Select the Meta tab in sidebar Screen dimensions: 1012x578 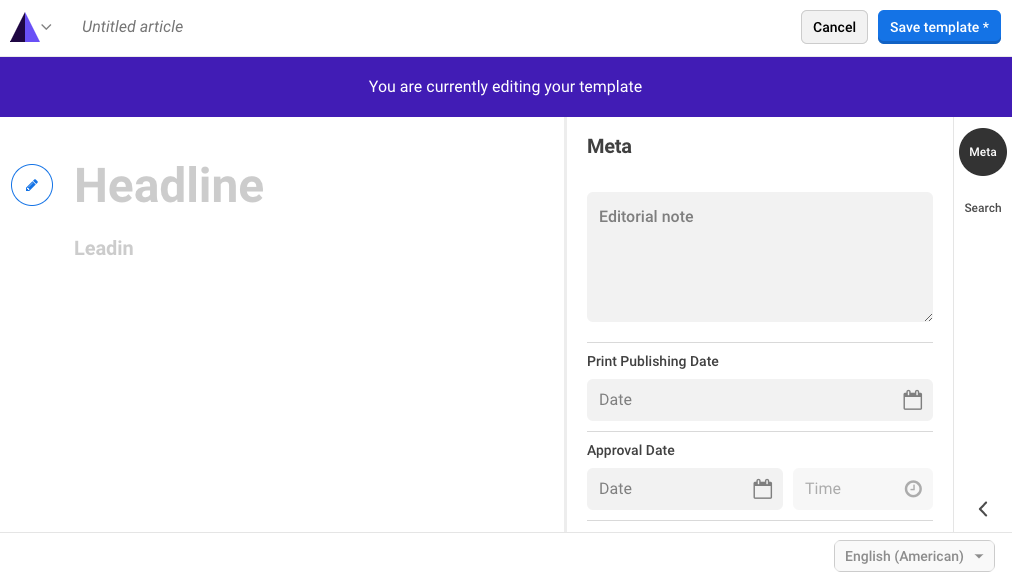pyautogui.click(x=982, y=152)
